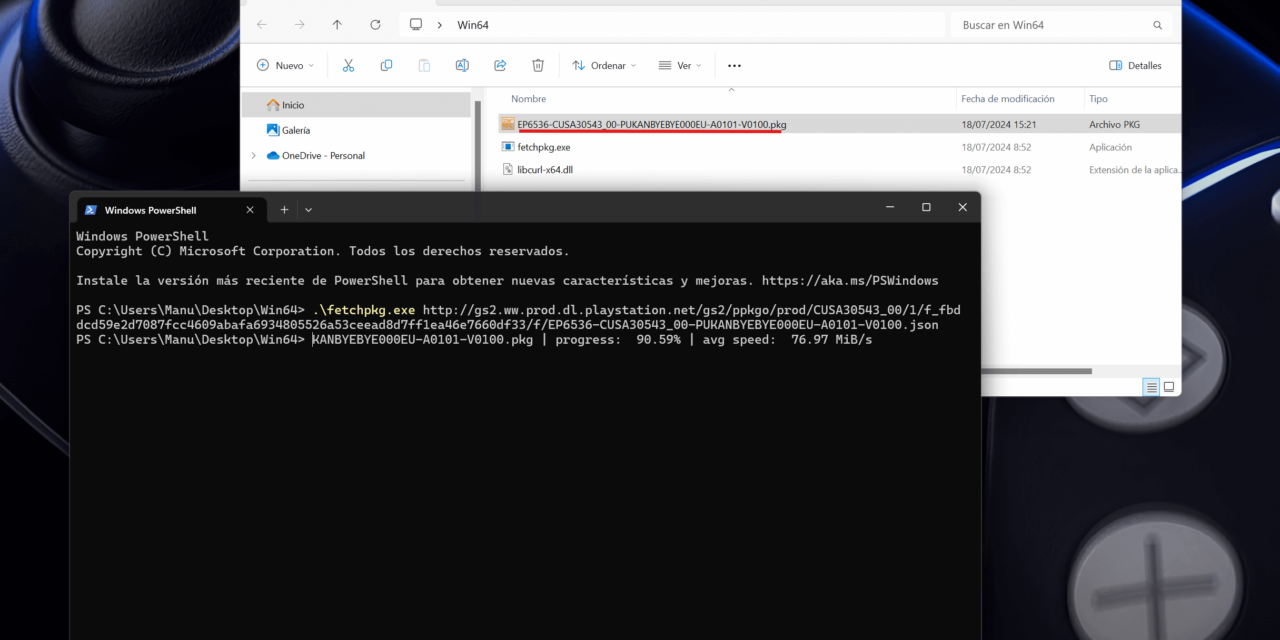Close the Windows PowerShell tab
This screenshot has height=640, width=1280.
pos(250,210)
